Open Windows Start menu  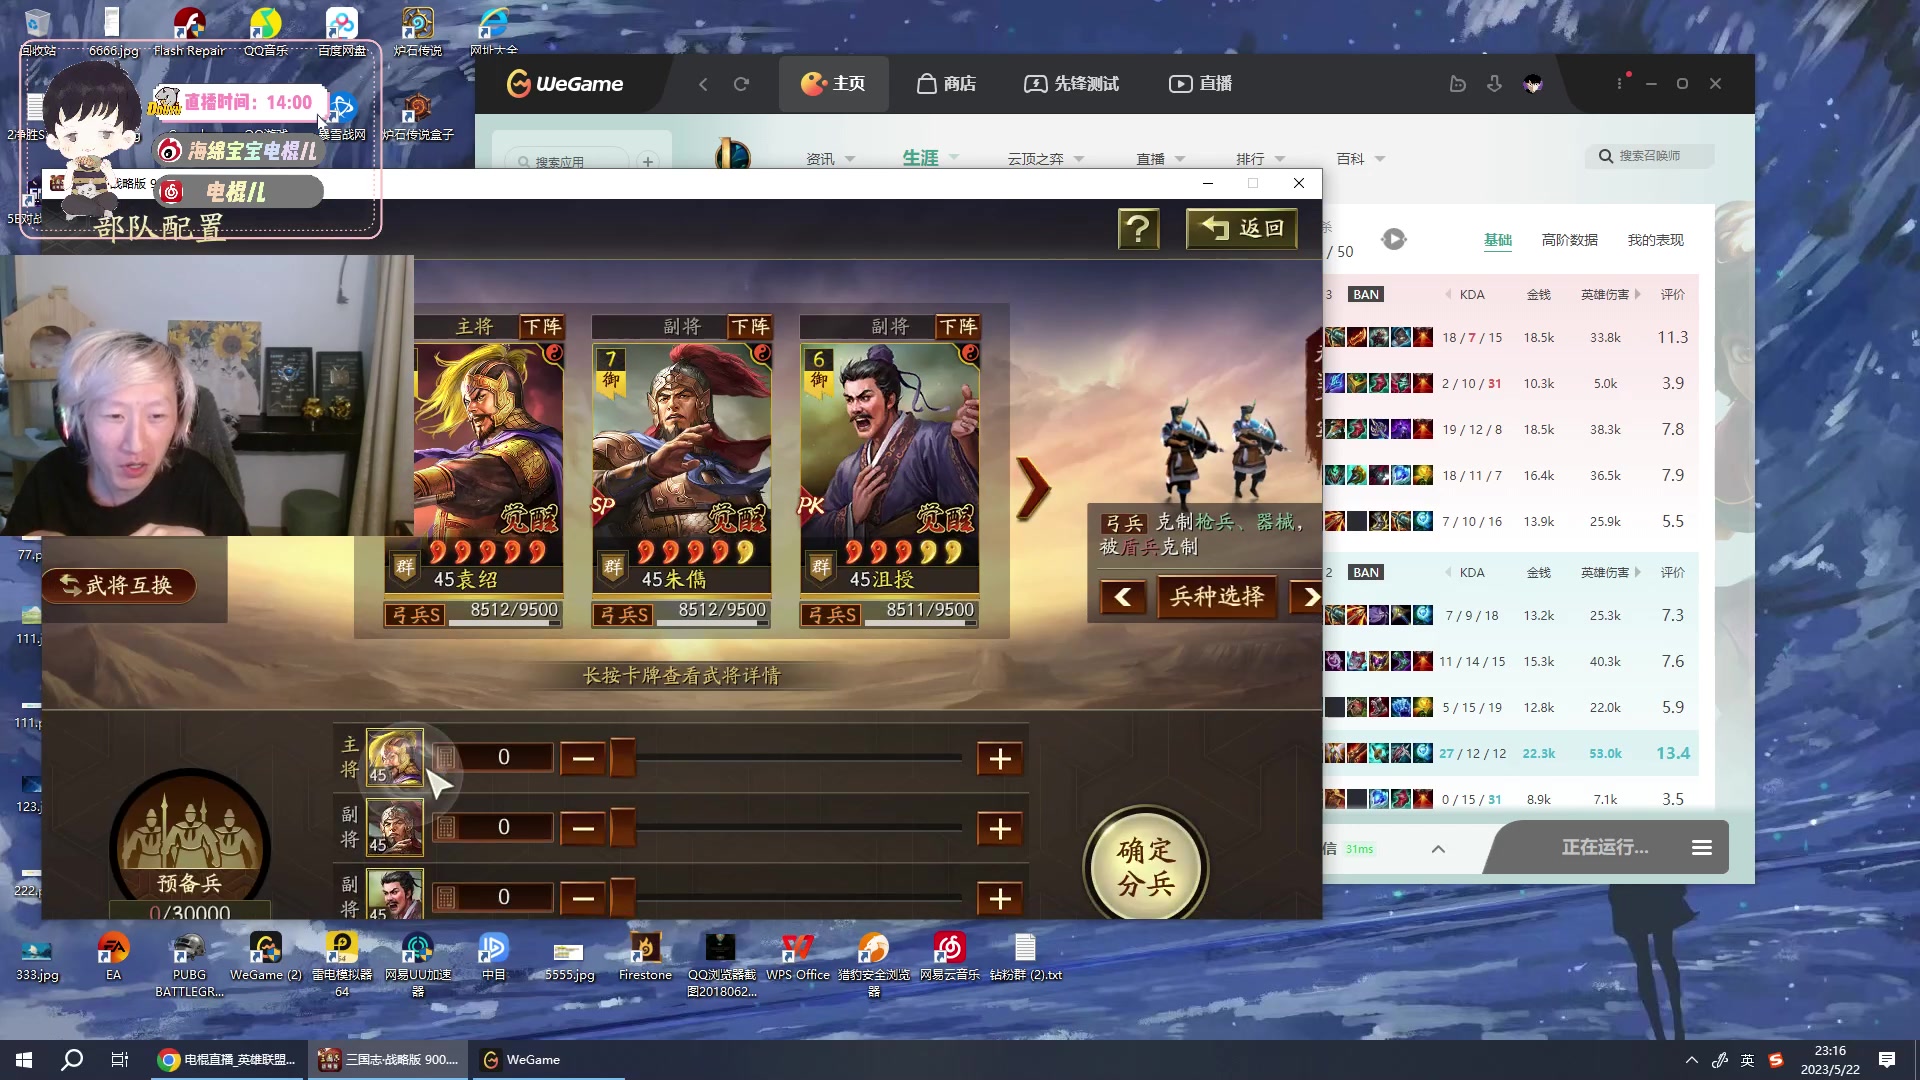[24, 1060]
